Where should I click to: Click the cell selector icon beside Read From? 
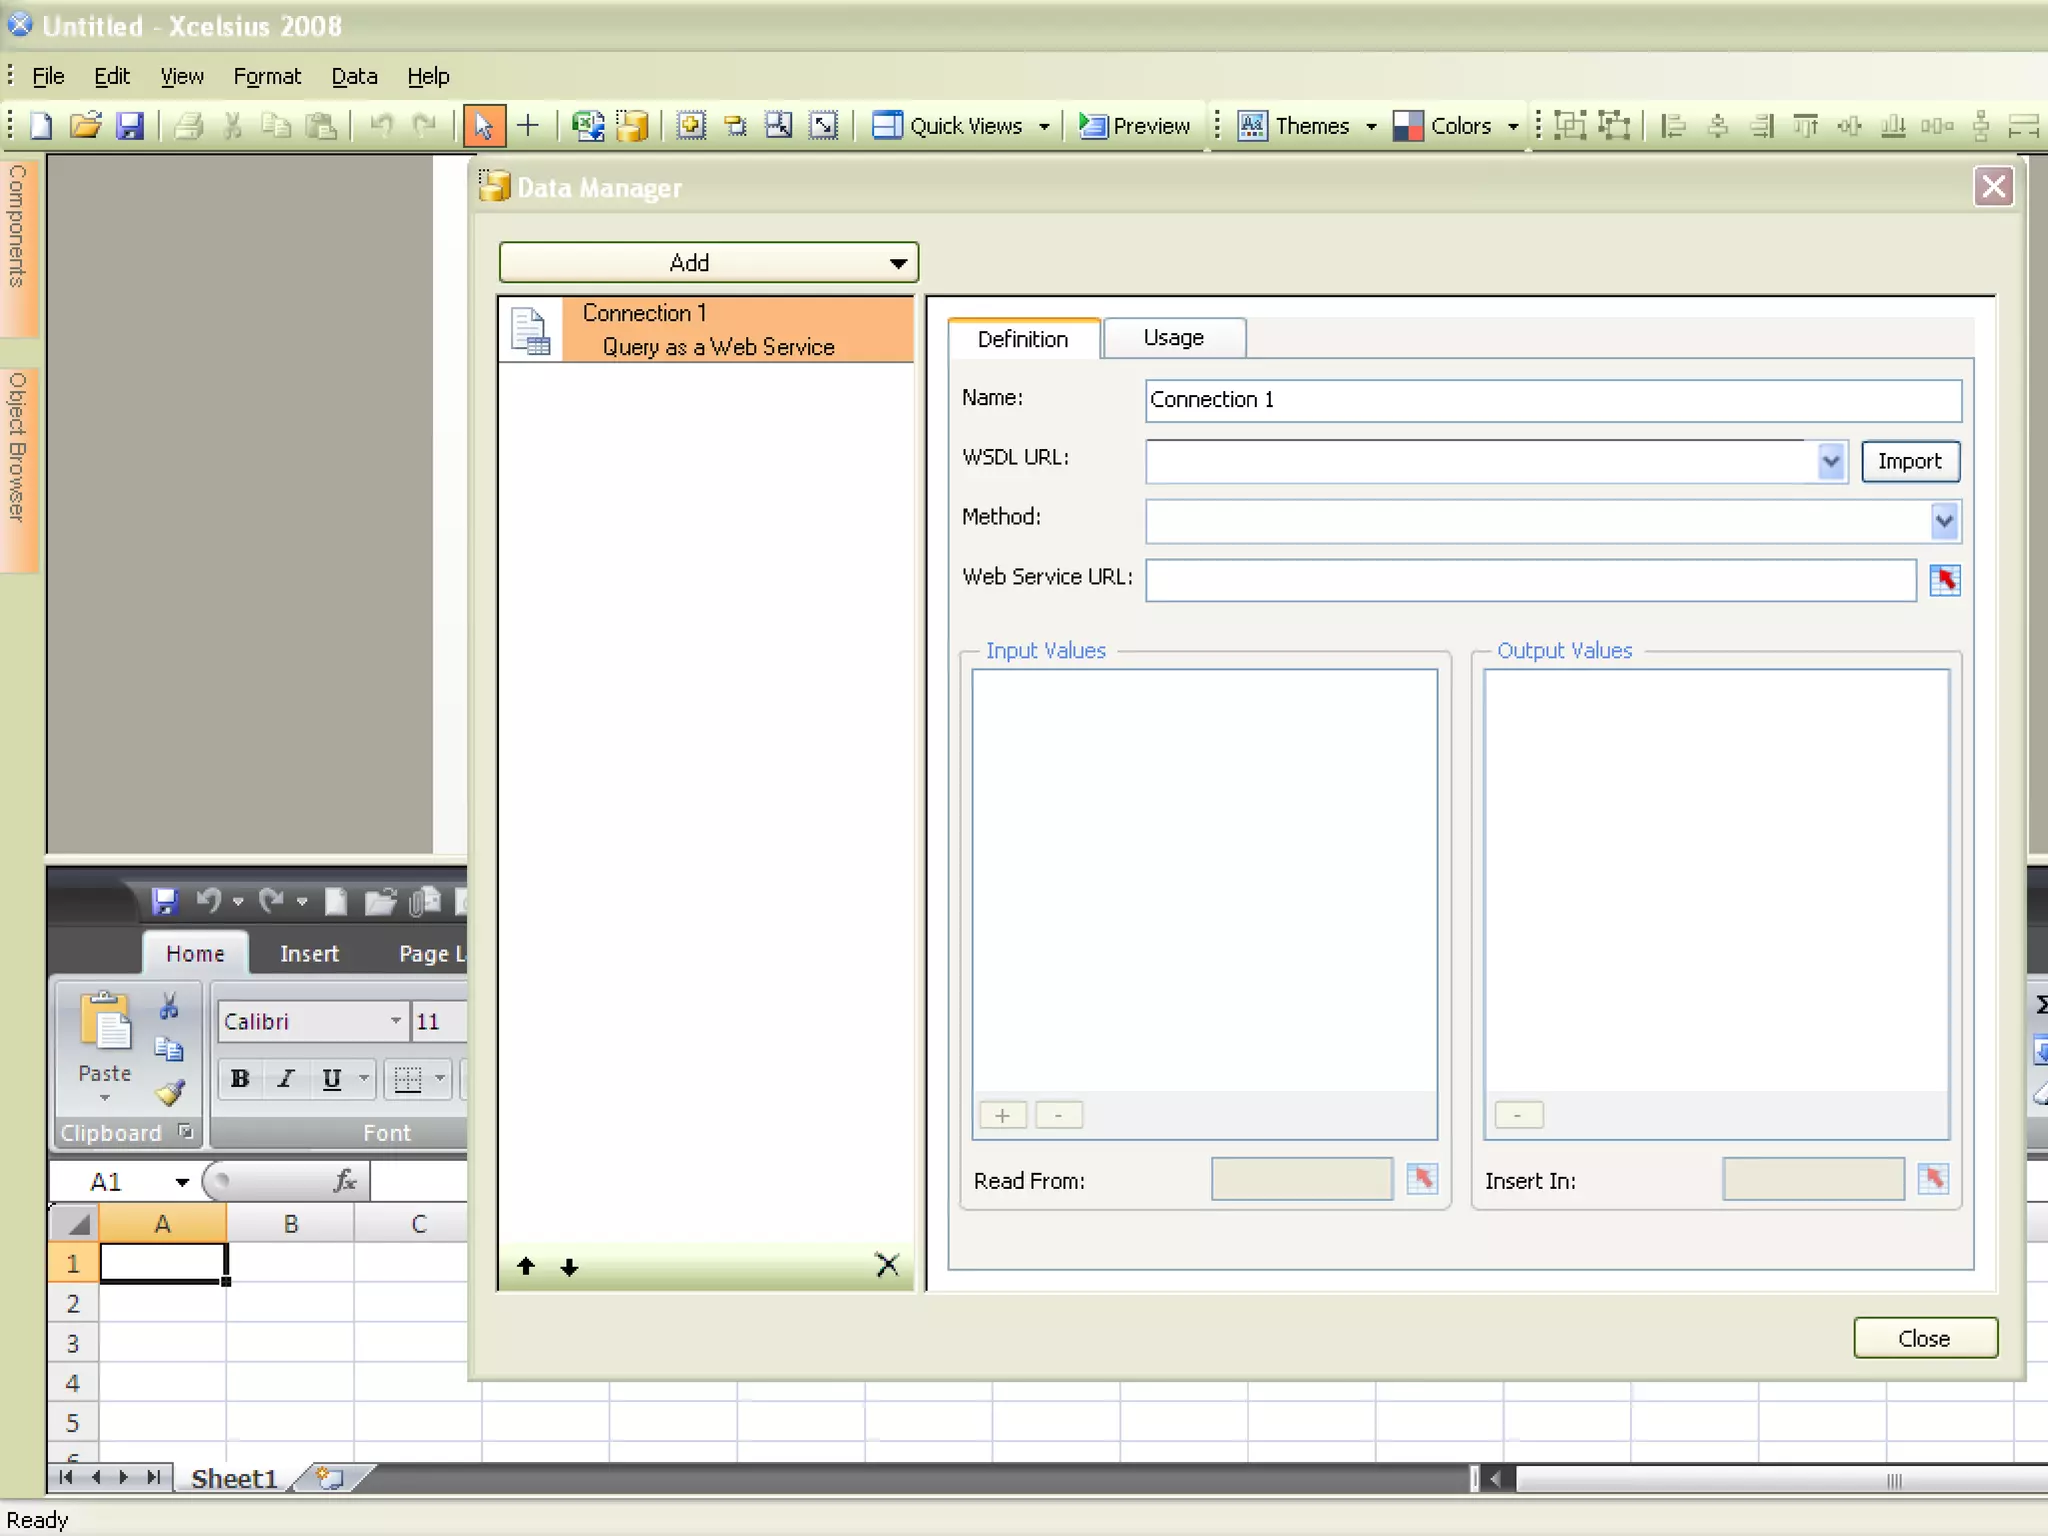click(x=1421, y=1179)
